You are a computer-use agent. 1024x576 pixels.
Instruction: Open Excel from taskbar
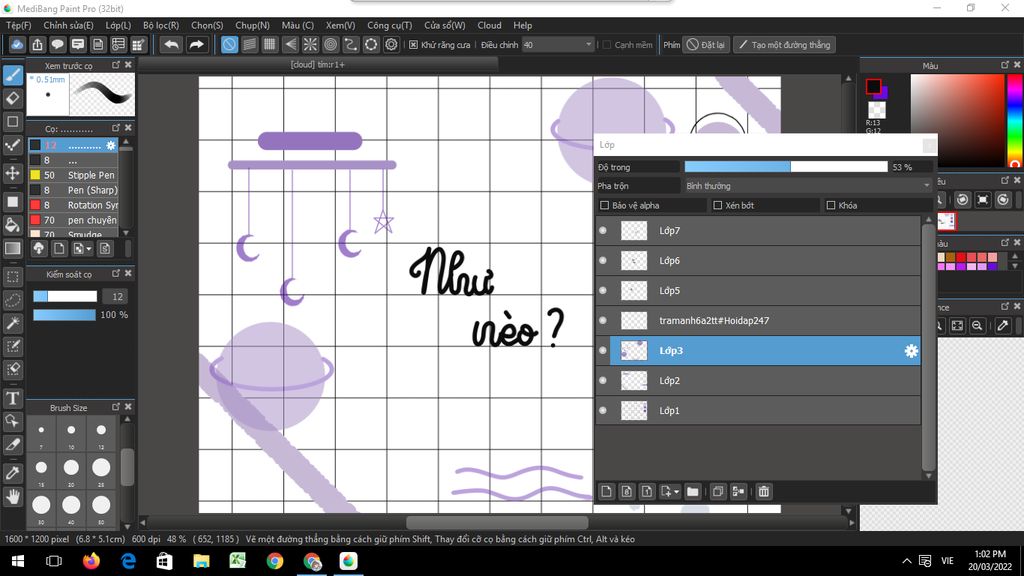[x=238, y=561]
